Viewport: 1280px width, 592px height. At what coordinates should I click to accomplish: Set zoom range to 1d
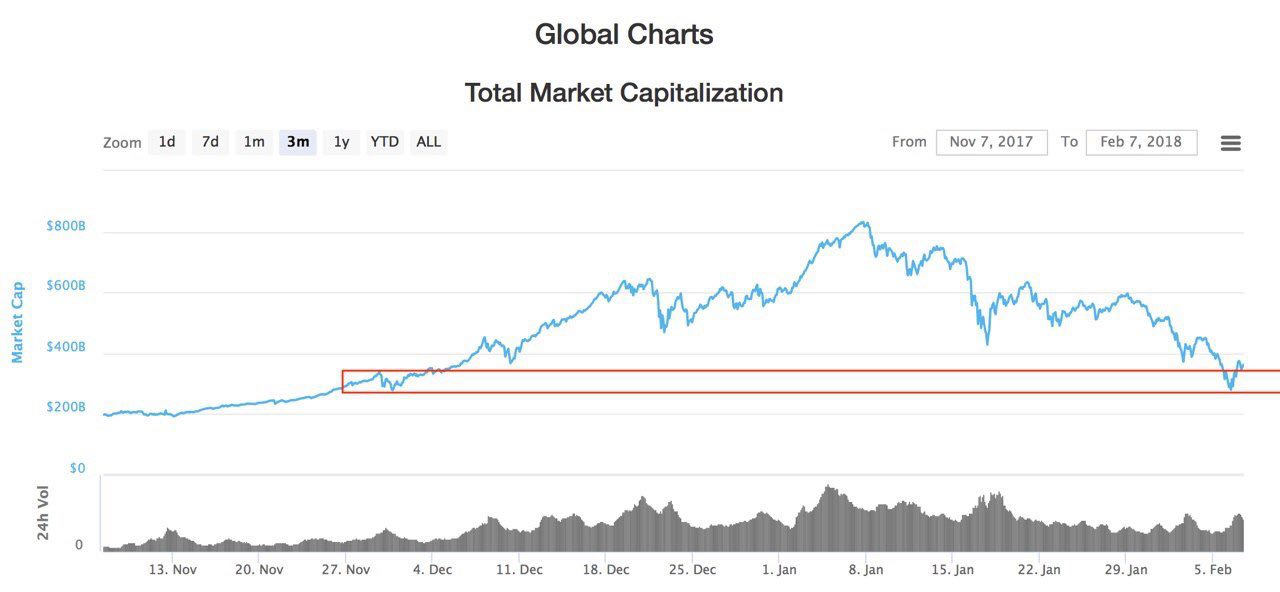(x=167, y=142)
